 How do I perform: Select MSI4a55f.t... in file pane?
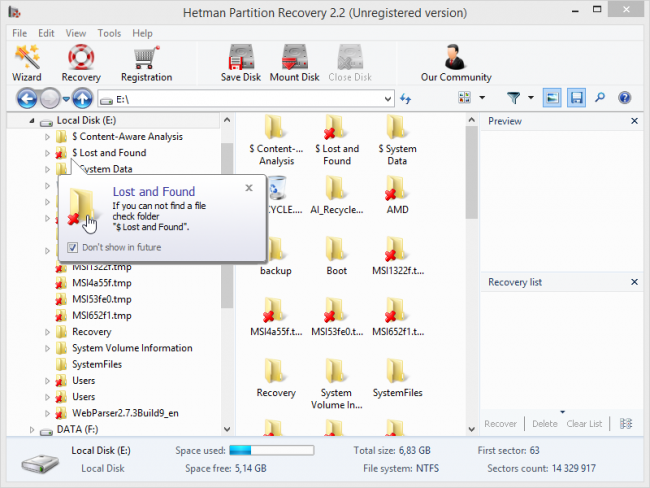[x=276, y=316]
